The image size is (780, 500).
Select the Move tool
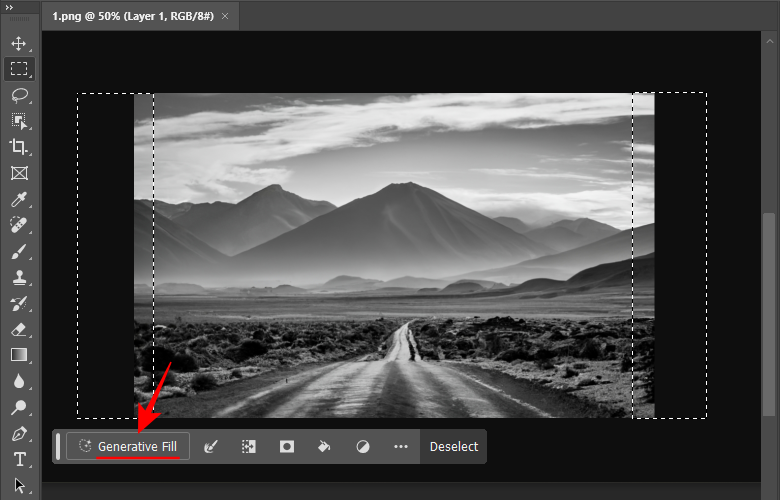(x=19, y=43)
